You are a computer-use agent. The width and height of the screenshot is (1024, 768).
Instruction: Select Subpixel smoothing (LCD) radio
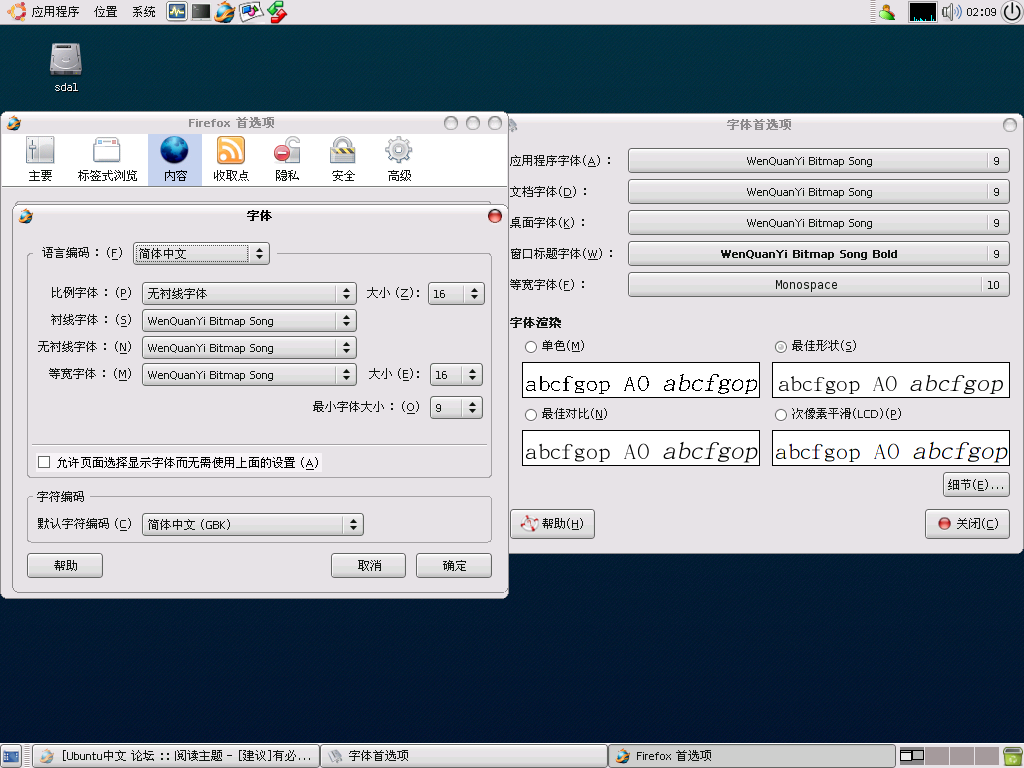click(780, 415)
